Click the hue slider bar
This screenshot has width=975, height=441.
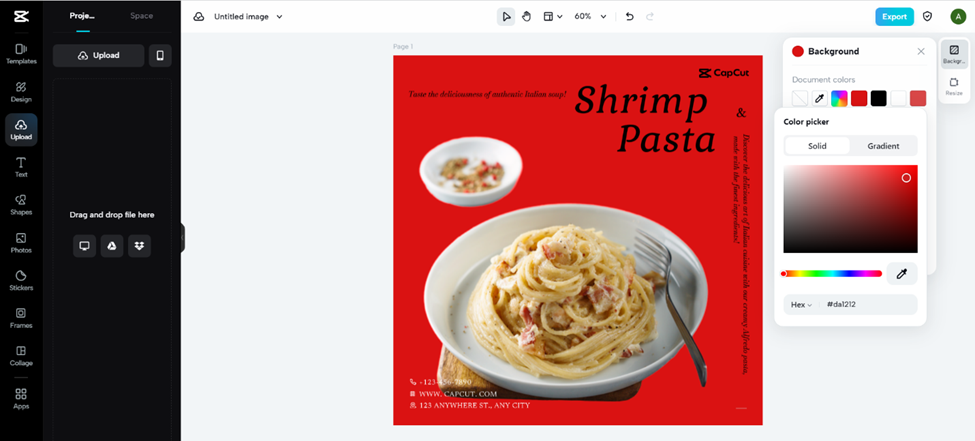(x=832, y=274)
